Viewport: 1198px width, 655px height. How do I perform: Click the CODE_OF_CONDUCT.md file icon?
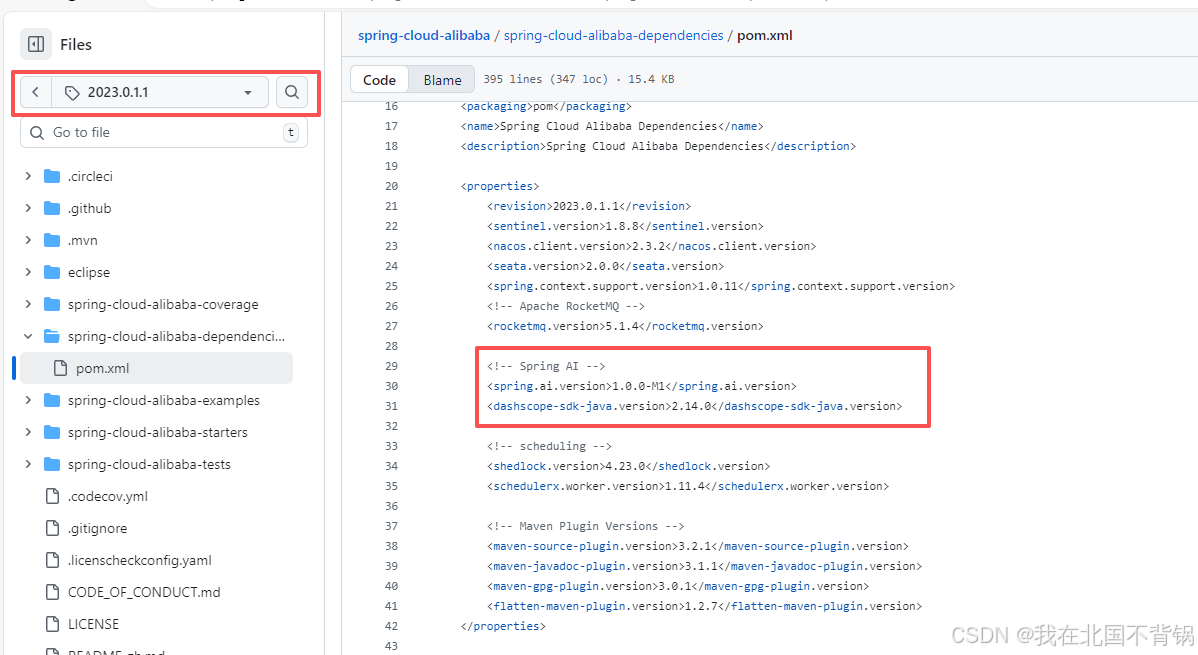52,592
